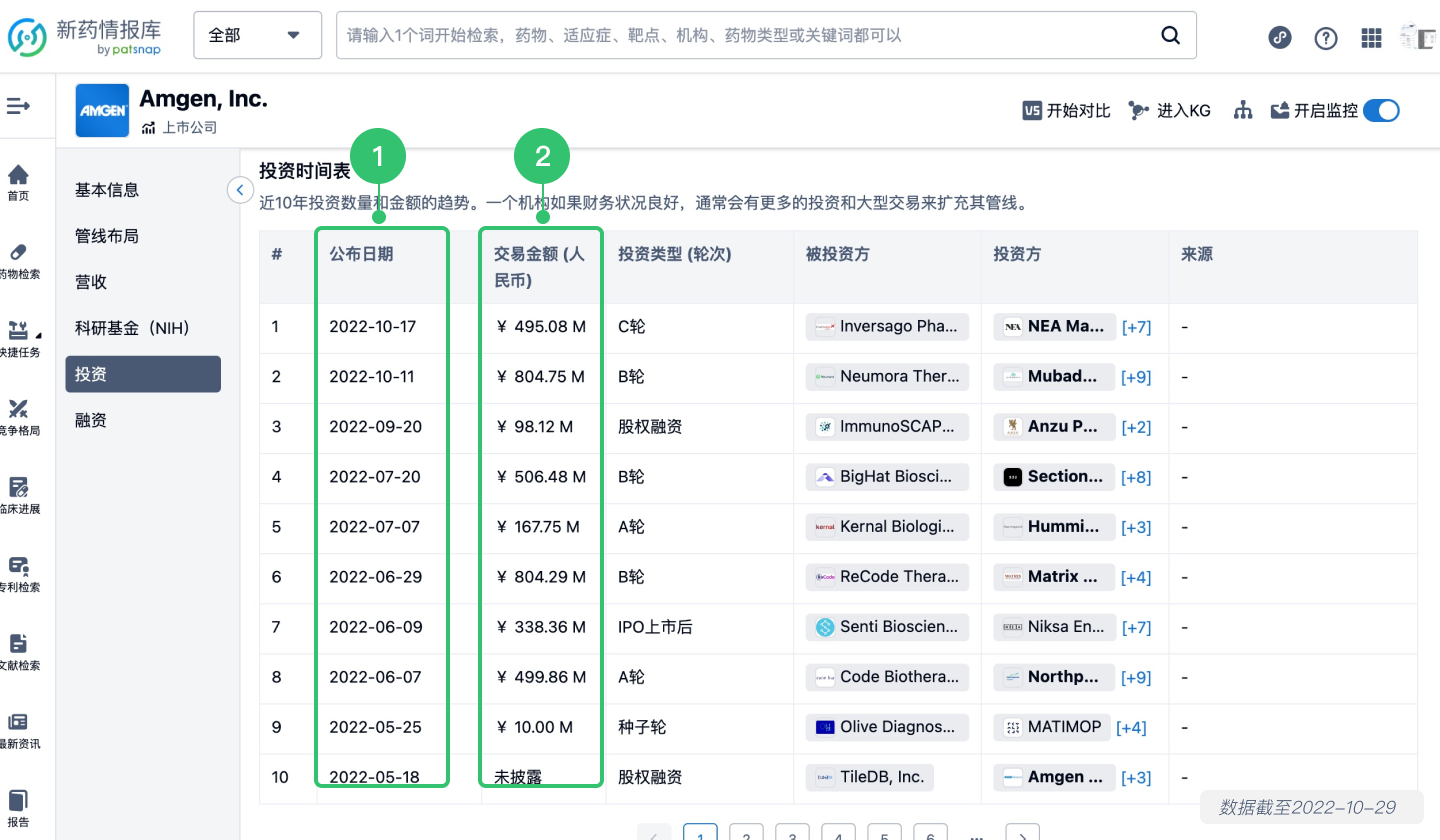Open Niksa Energy investor tag
The image size is (1440, 840).
(1054, 627)
